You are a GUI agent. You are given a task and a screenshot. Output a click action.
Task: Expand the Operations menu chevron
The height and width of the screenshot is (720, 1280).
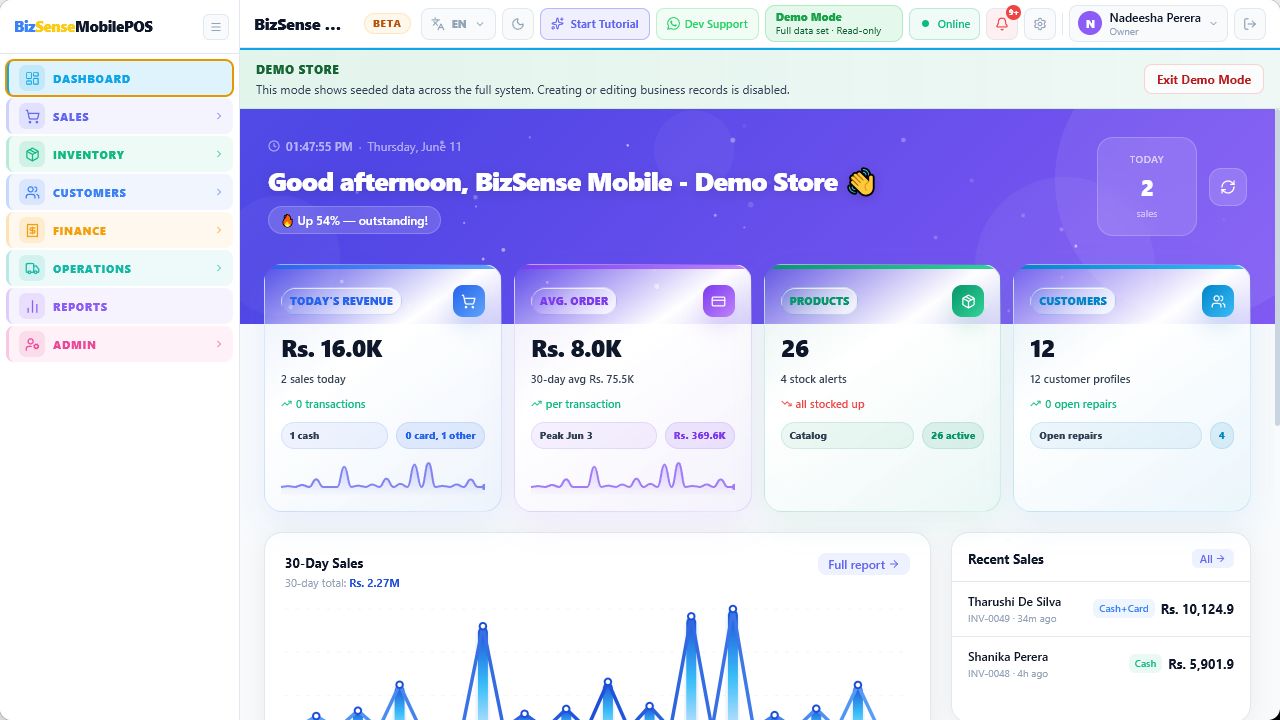(219, 269)
